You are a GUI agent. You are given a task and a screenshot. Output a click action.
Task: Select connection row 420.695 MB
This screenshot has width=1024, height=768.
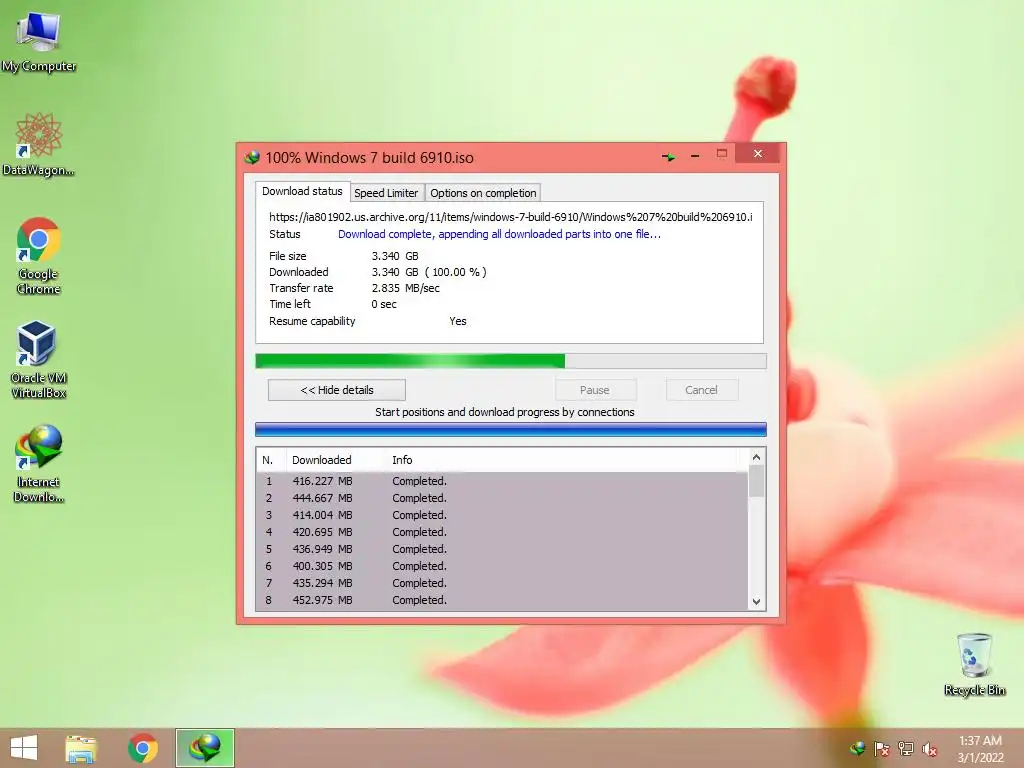pyautogui.click(x=502, y=532)
